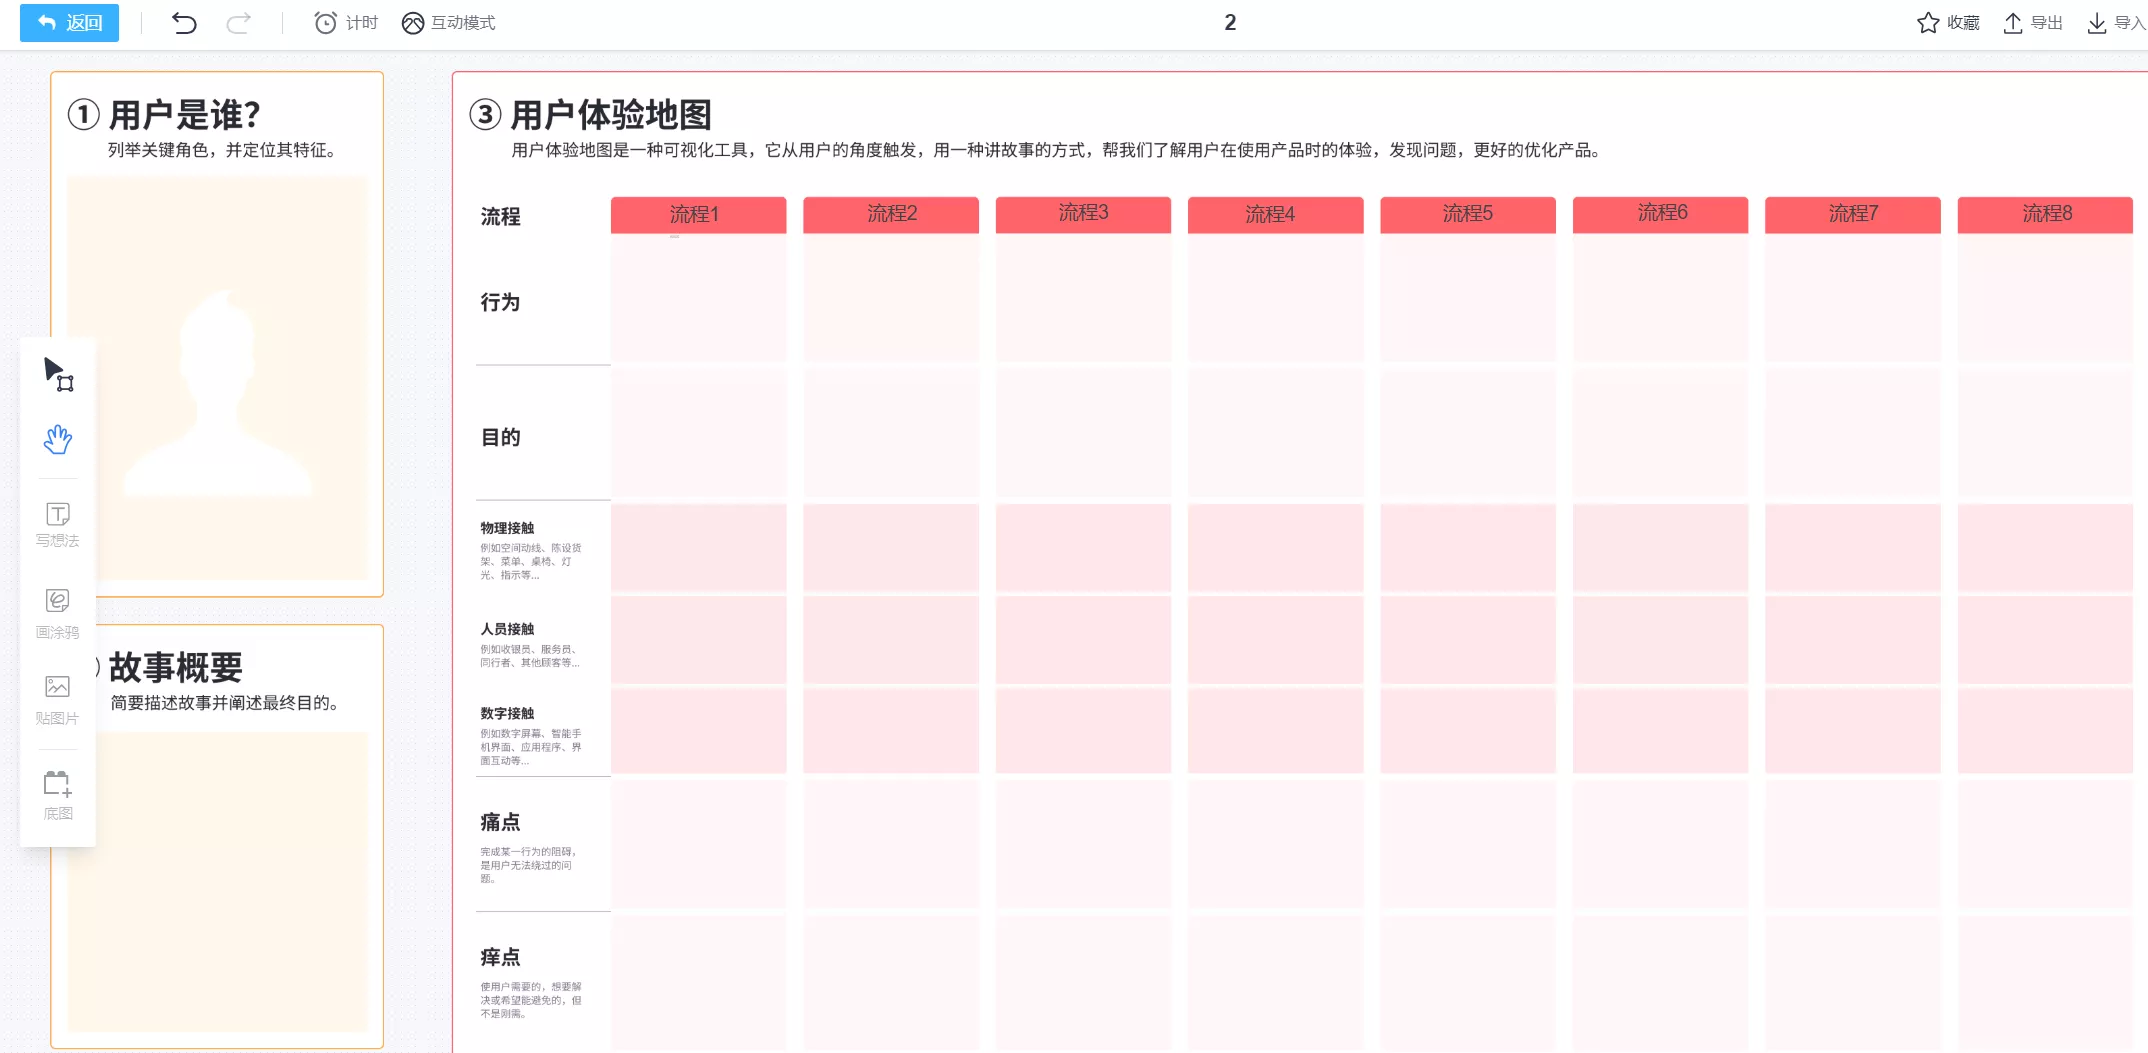Click the 物理接触 row label

pos(507,528)
